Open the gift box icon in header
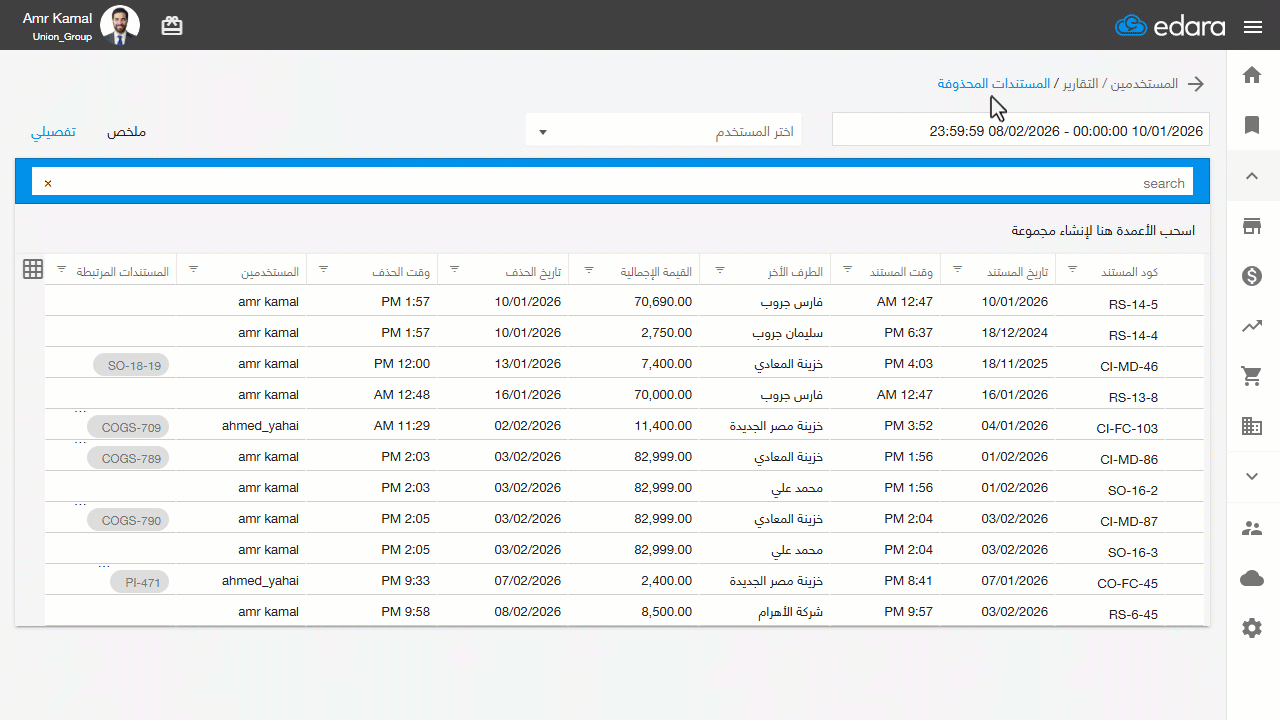This screenshot has width=1280, height=720. pos(172,26)
